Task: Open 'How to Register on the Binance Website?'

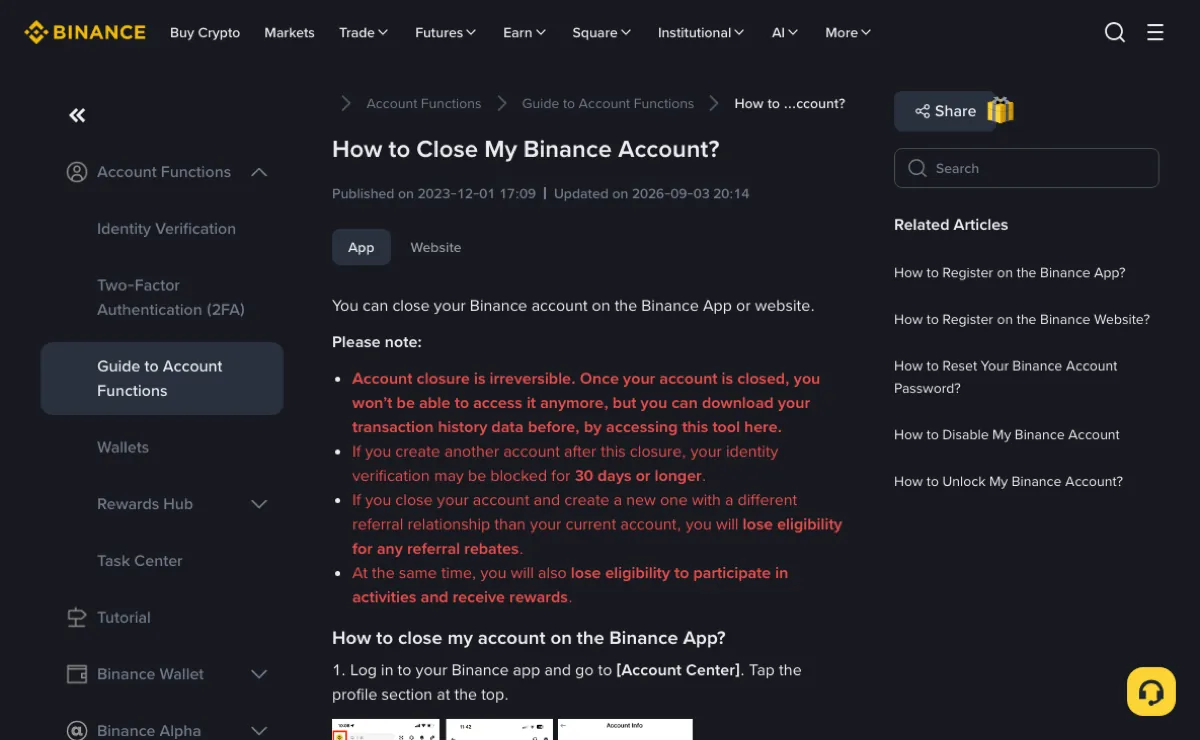Action: click(x=1022, y=320)
